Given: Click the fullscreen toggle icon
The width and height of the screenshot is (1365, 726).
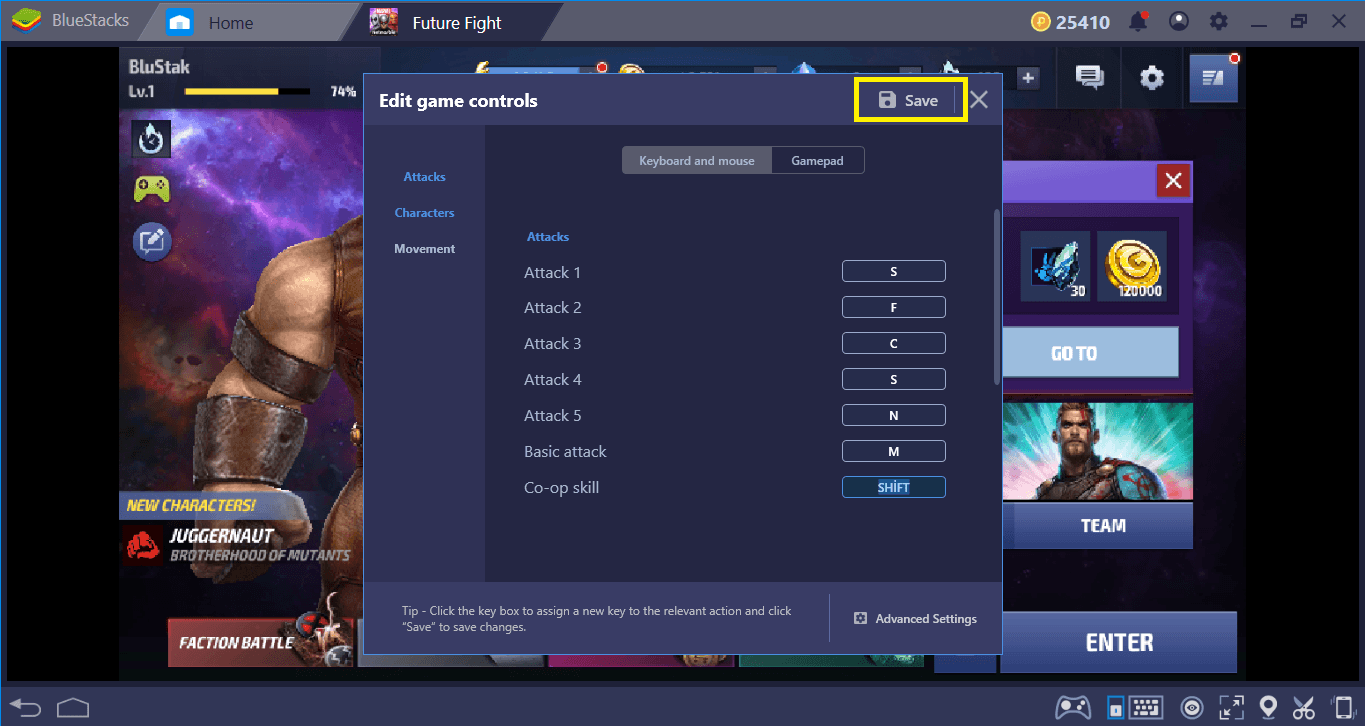Looking at the screenshot, I should click(1231, 707).
